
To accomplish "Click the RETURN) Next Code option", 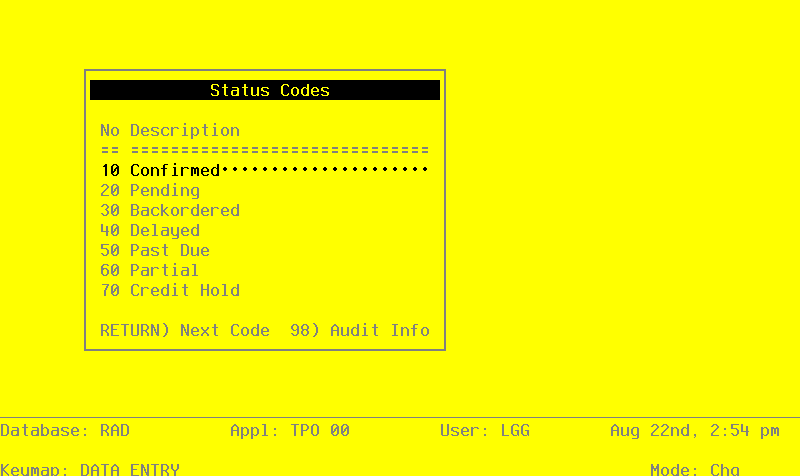I will coord(185,331).
